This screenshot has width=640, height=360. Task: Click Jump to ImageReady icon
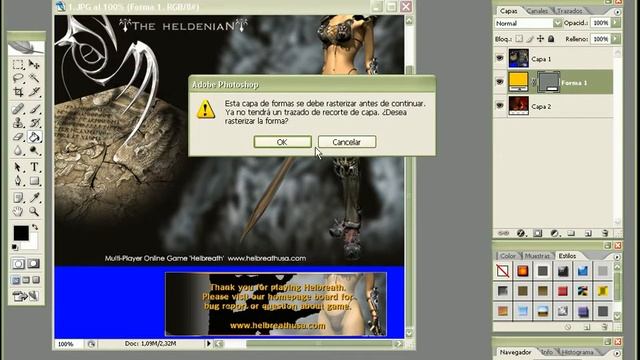tap(25, 296)
